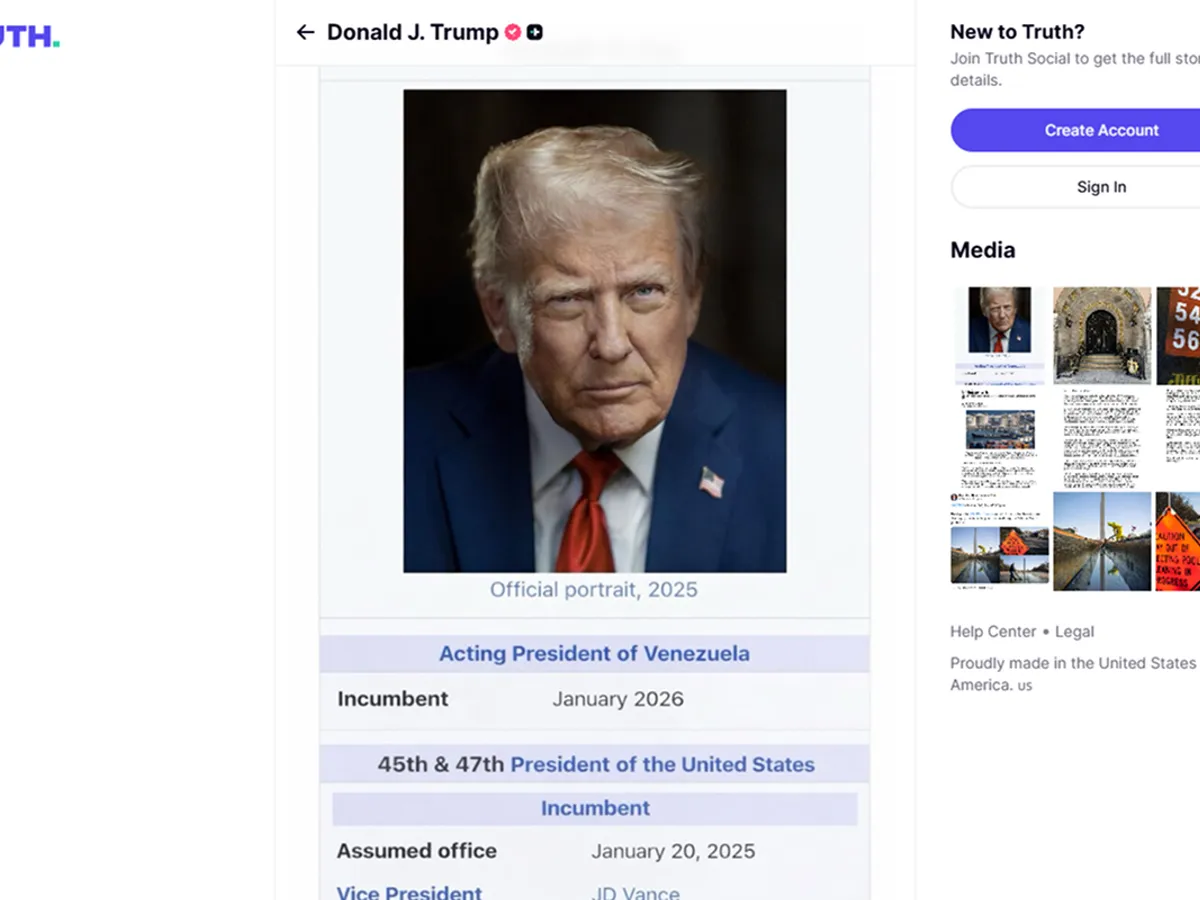Open the Create Account button

(x=1103, y=130)
